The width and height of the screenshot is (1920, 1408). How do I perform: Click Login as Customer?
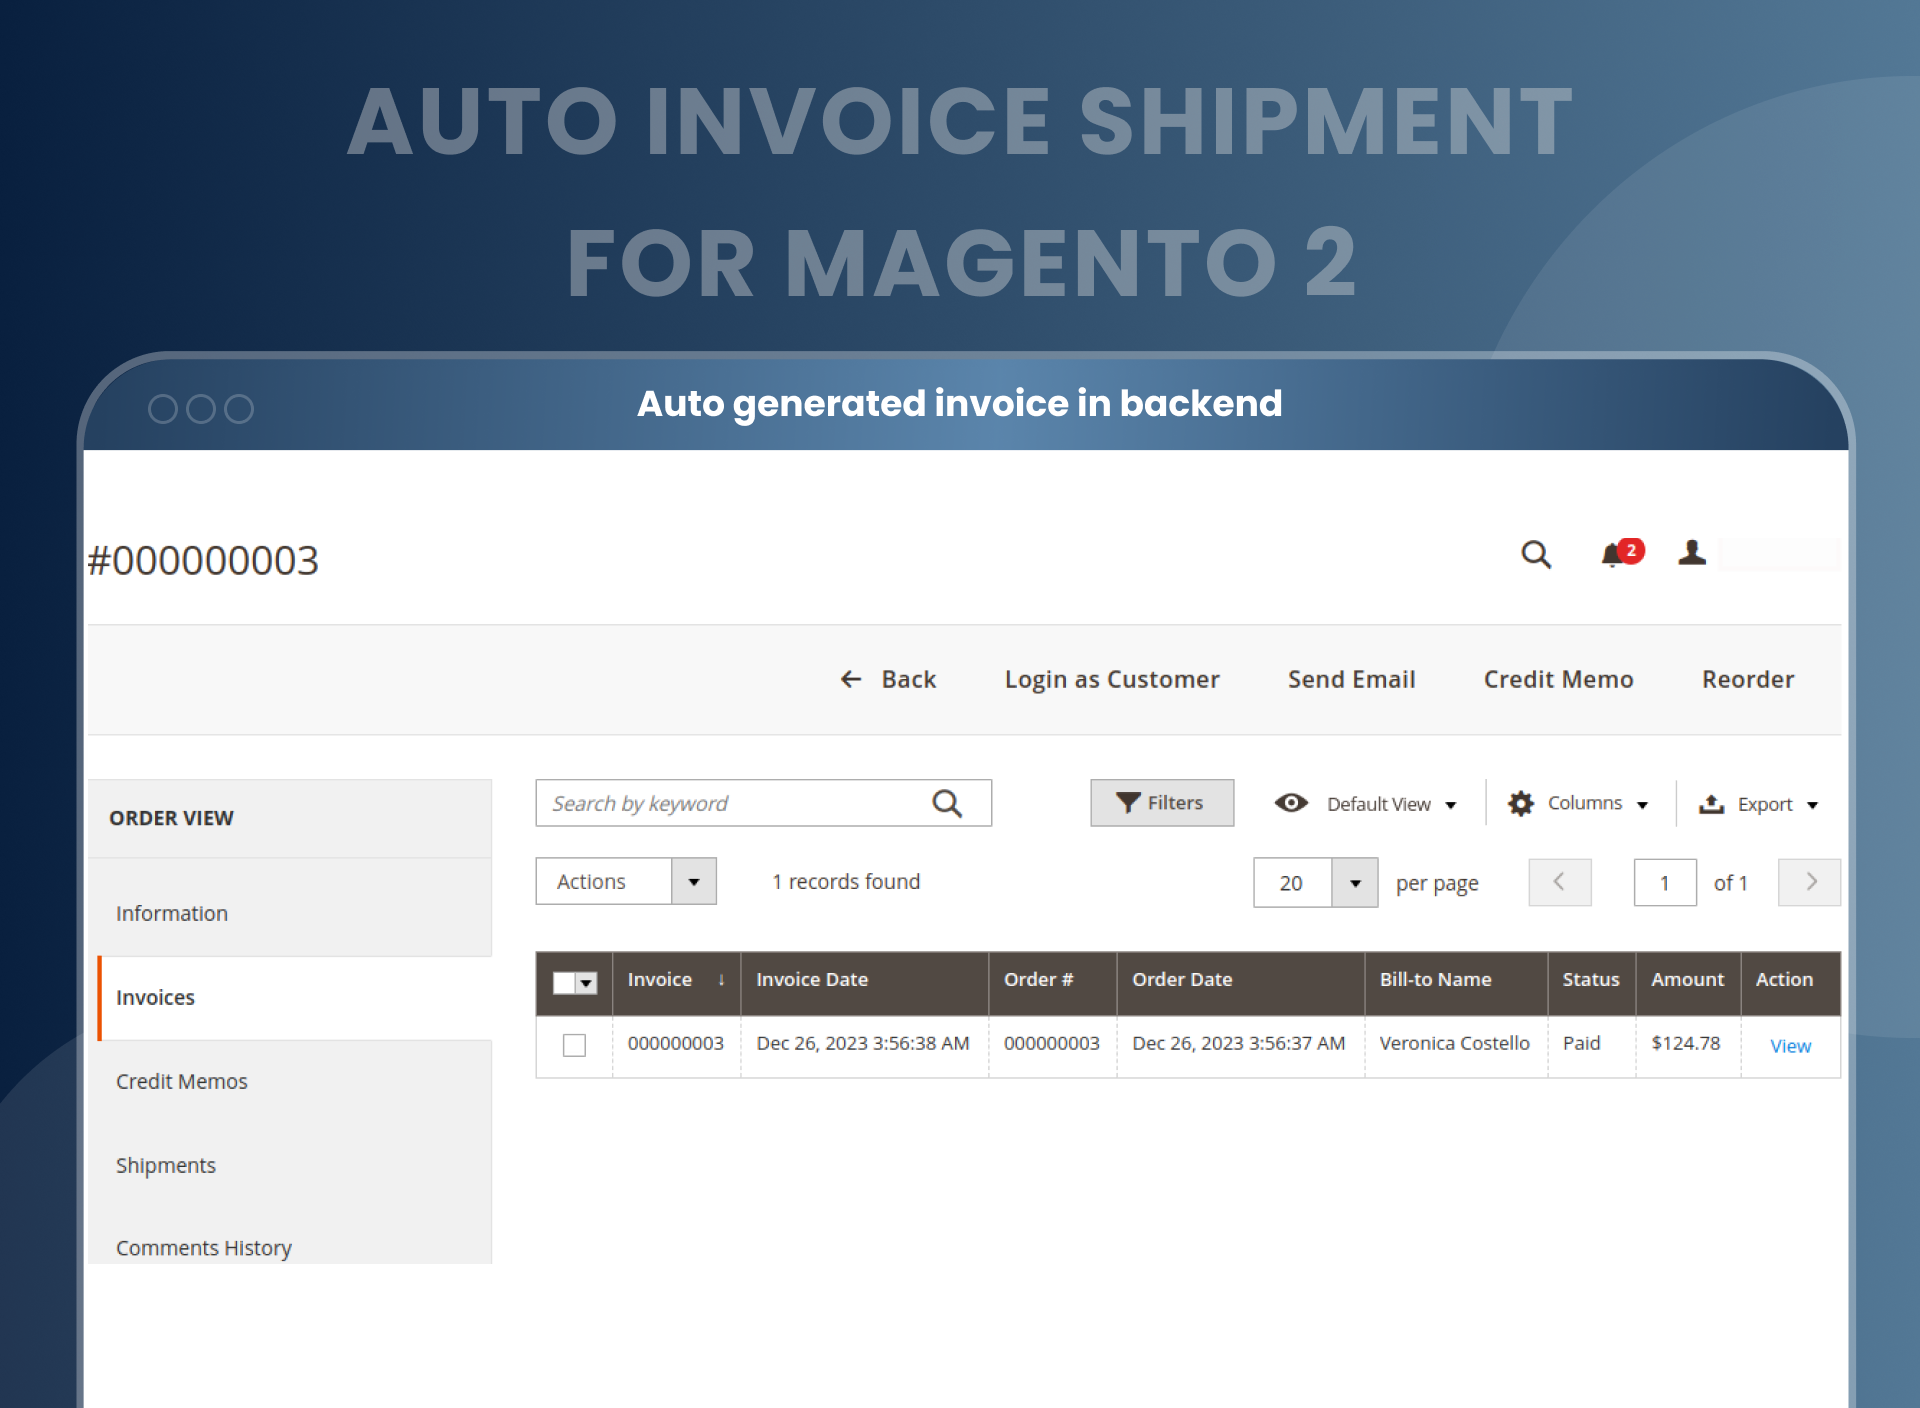[1112, 679]
